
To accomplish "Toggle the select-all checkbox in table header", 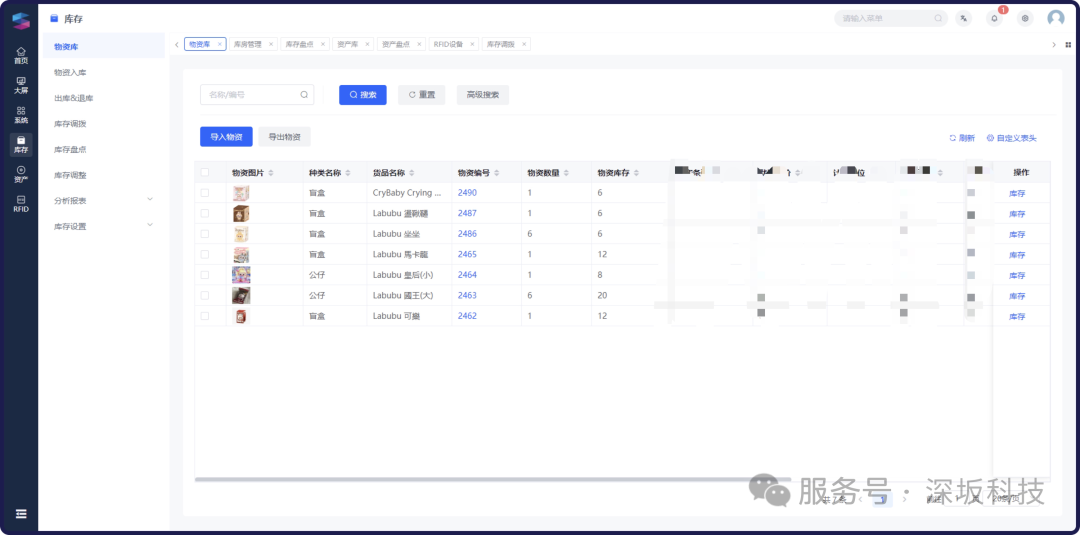I will point(205,173).
